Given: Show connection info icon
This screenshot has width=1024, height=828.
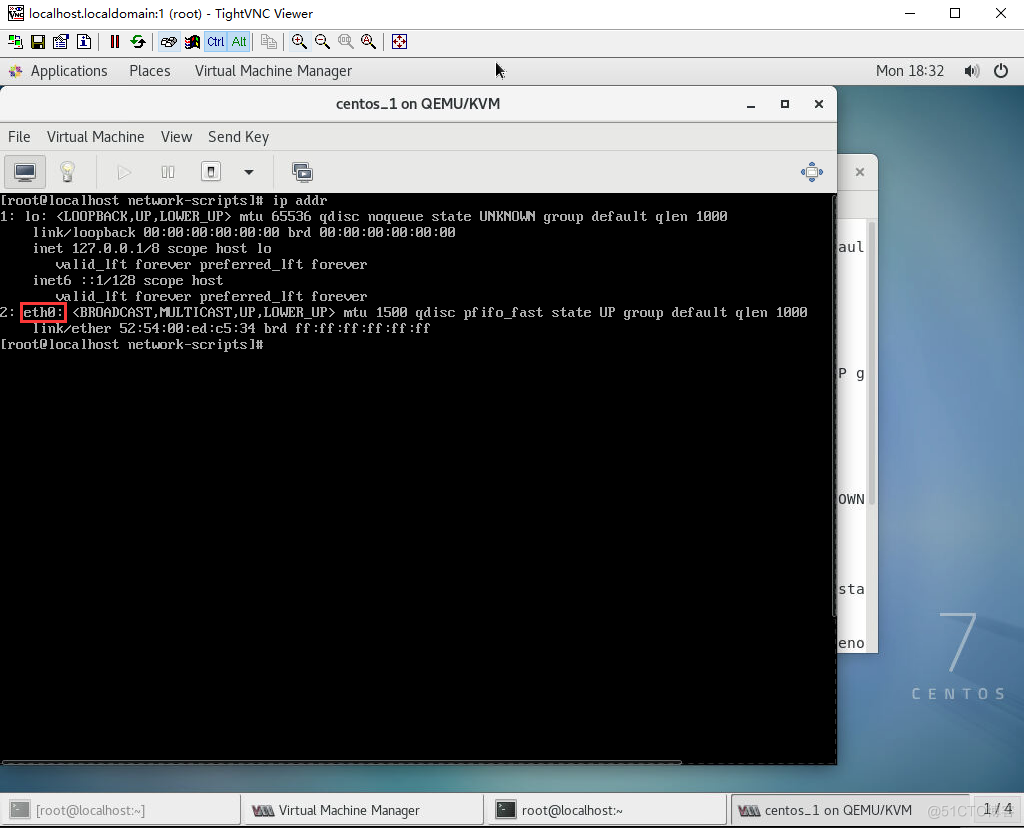Looking at the screenshot, I should click(84, 42).
